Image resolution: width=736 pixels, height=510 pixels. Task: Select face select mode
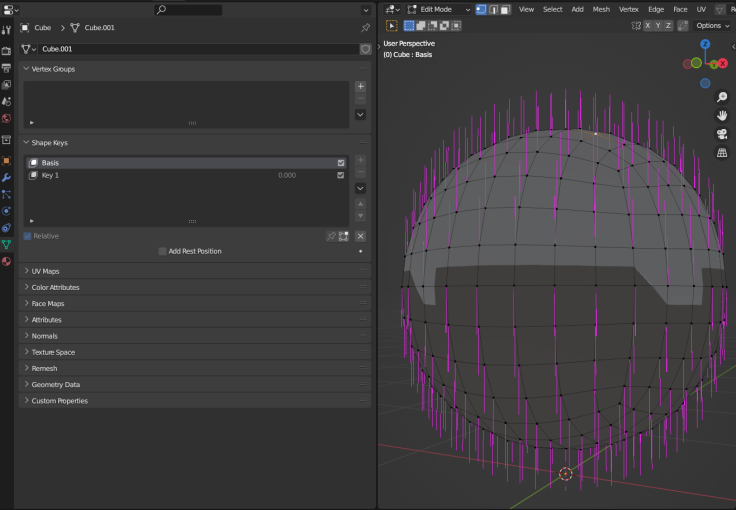click(x=505, y=9)
